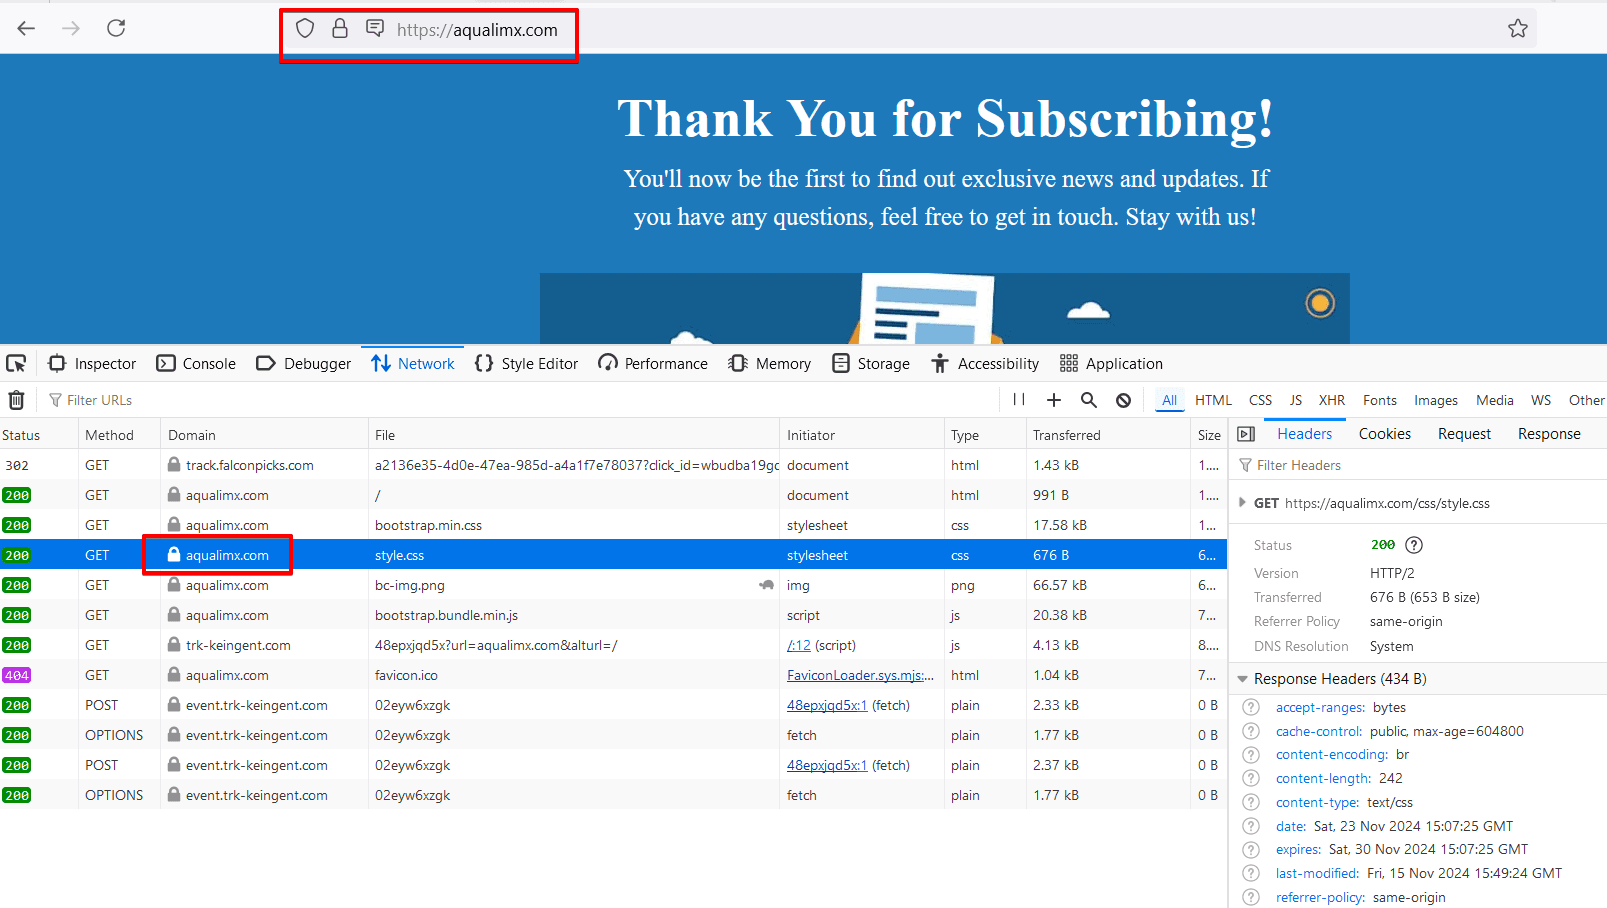
Task: Go back with the browser back arrow
Action: (x=26, y=28)
